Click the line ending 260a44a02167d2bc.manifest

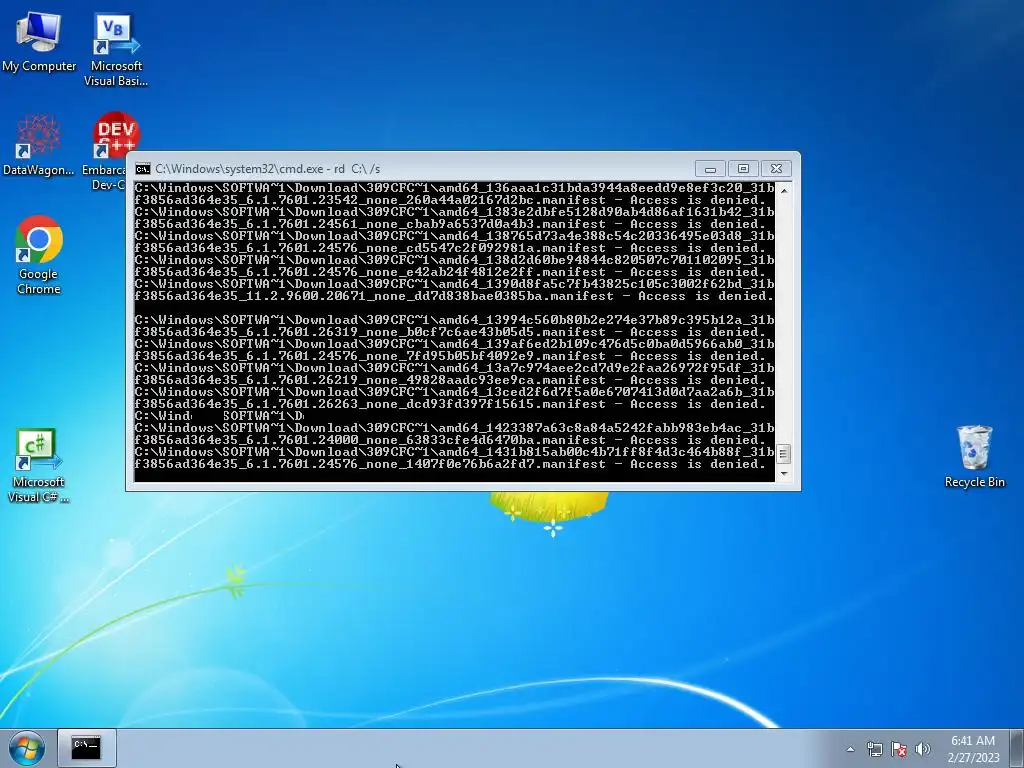pos(451,200)
